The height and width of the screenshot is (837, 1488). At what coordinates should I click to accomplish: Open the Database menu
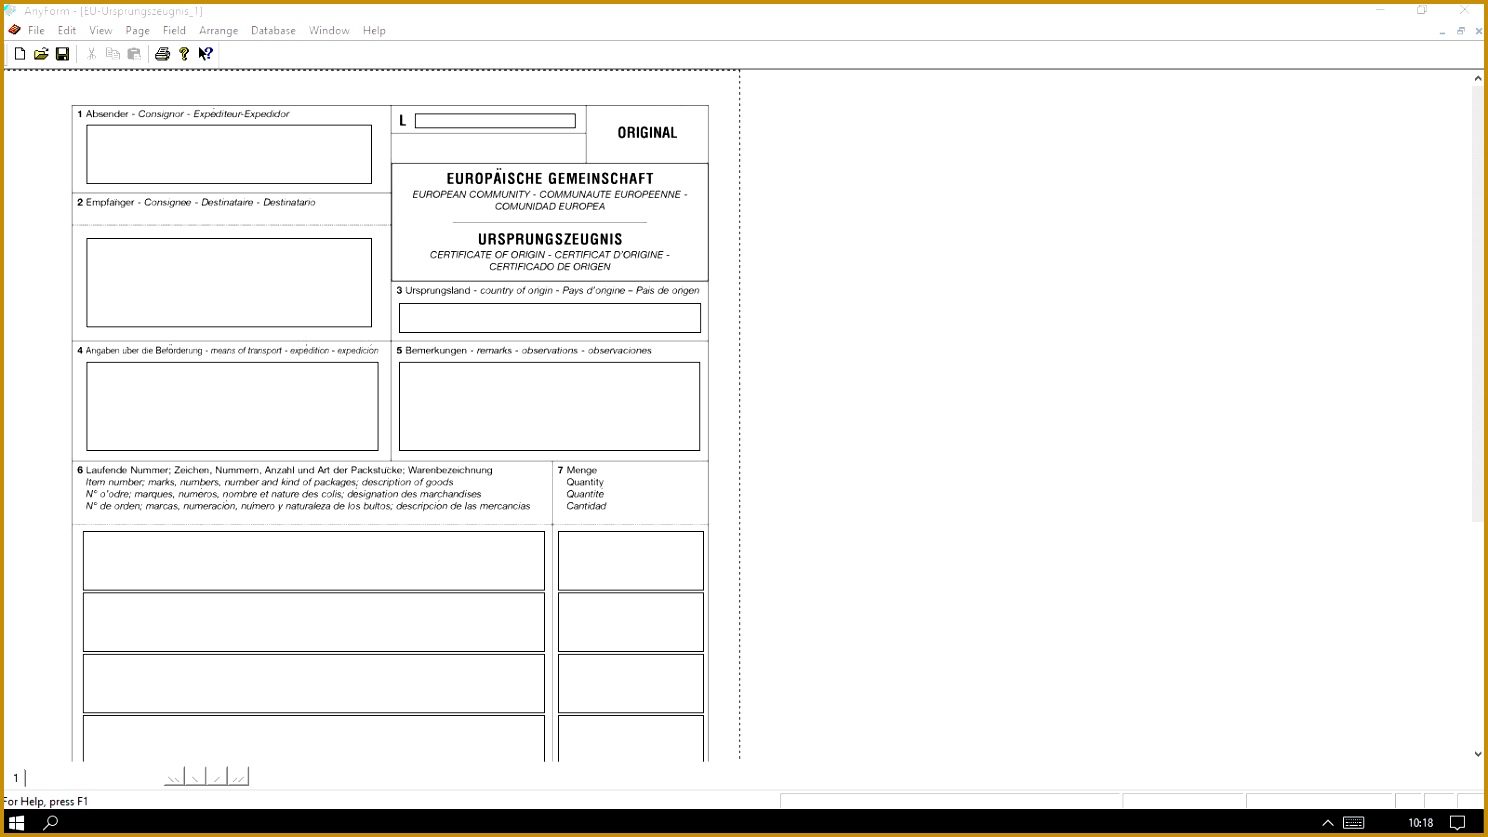tap(272, 30)
